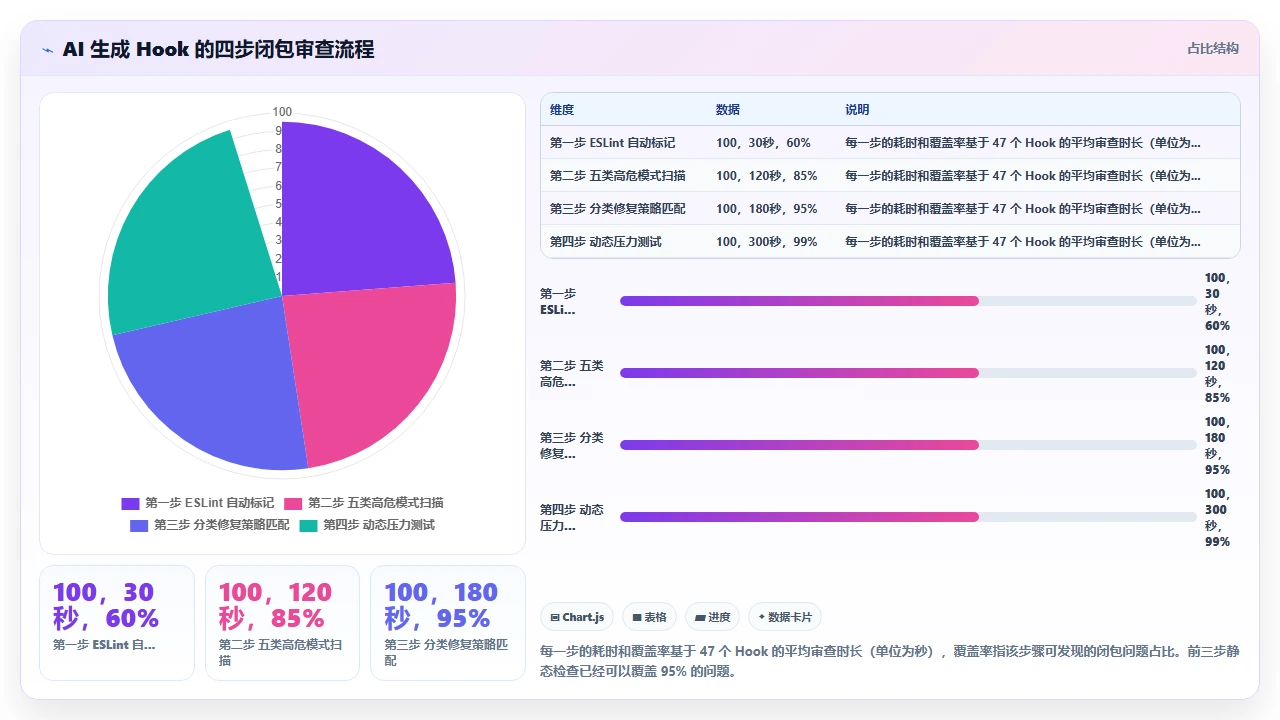
Task: Click the 数据 column header
Action: tap(728, 110)
